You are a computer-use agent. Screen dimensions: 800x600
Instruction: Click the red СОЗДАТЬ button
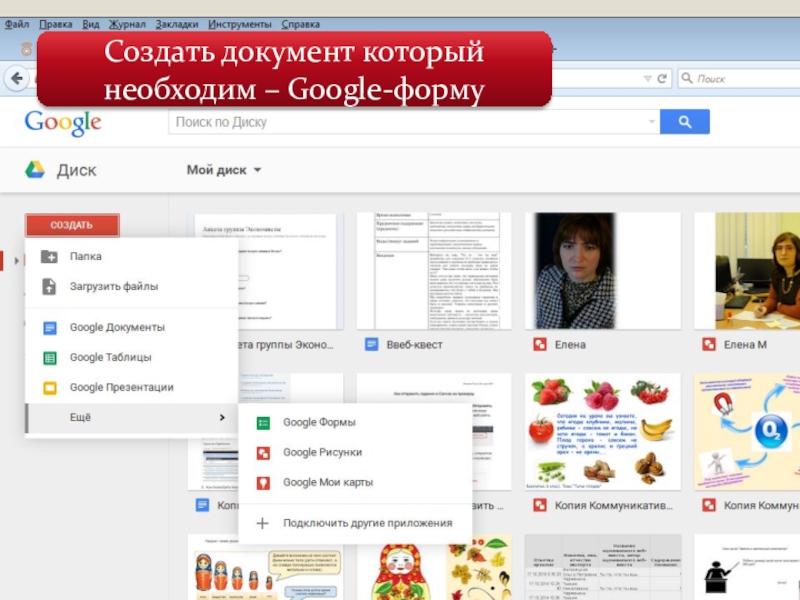point(72,225)
